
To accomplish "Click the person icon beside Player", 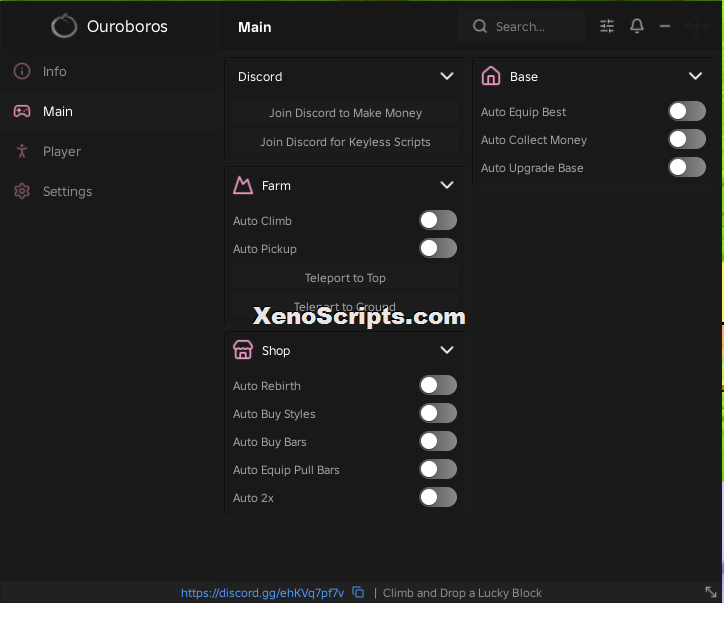I will 22,151.
